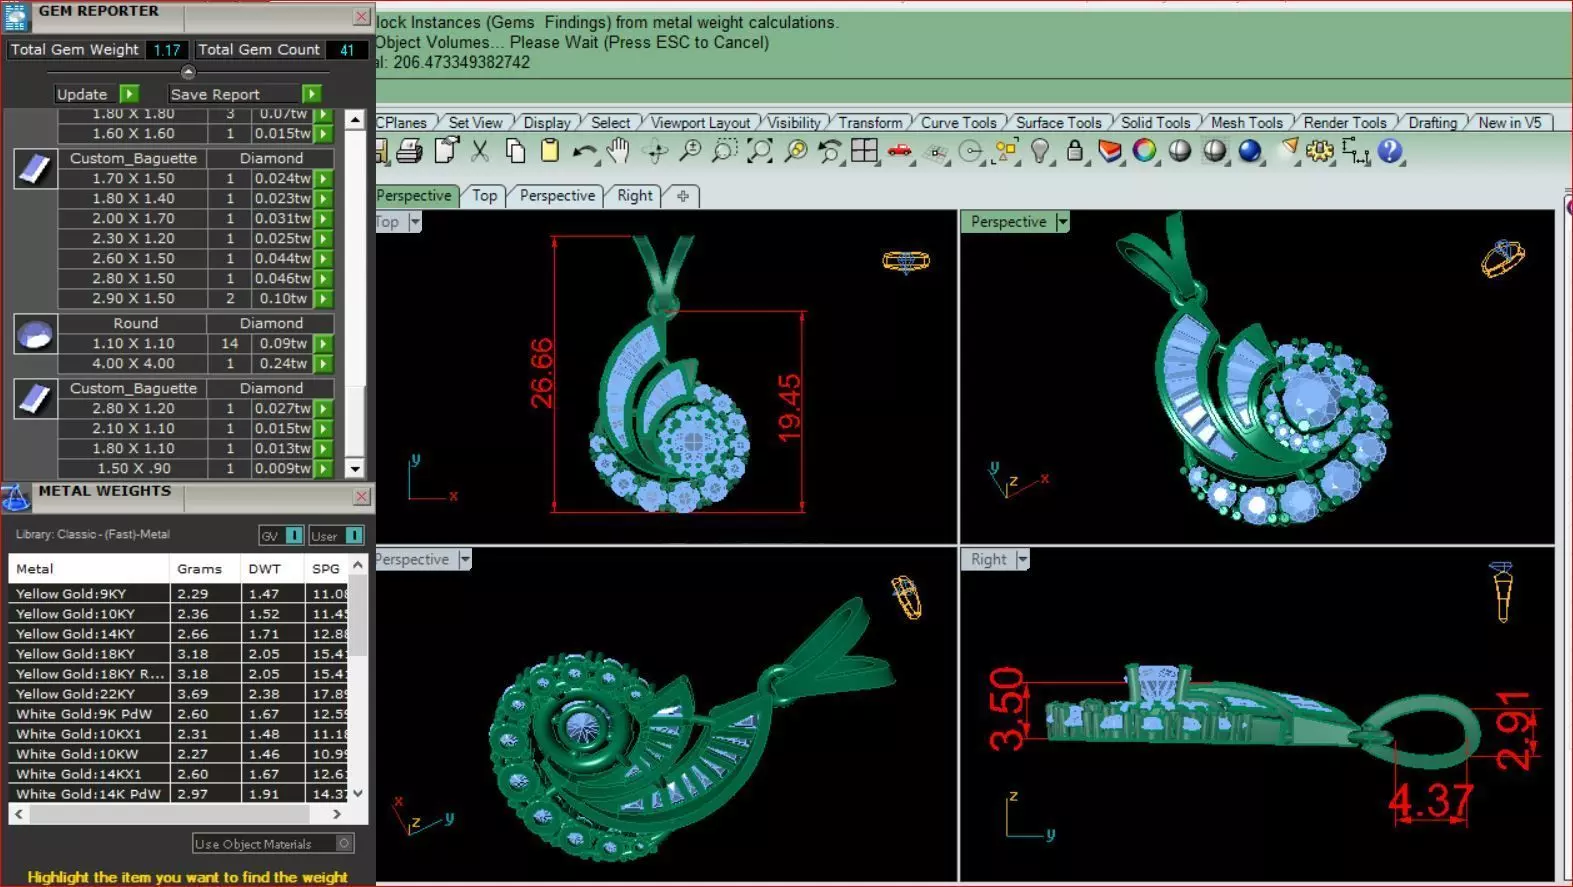Click the color wheel object properties icon

coord(1145,151)
